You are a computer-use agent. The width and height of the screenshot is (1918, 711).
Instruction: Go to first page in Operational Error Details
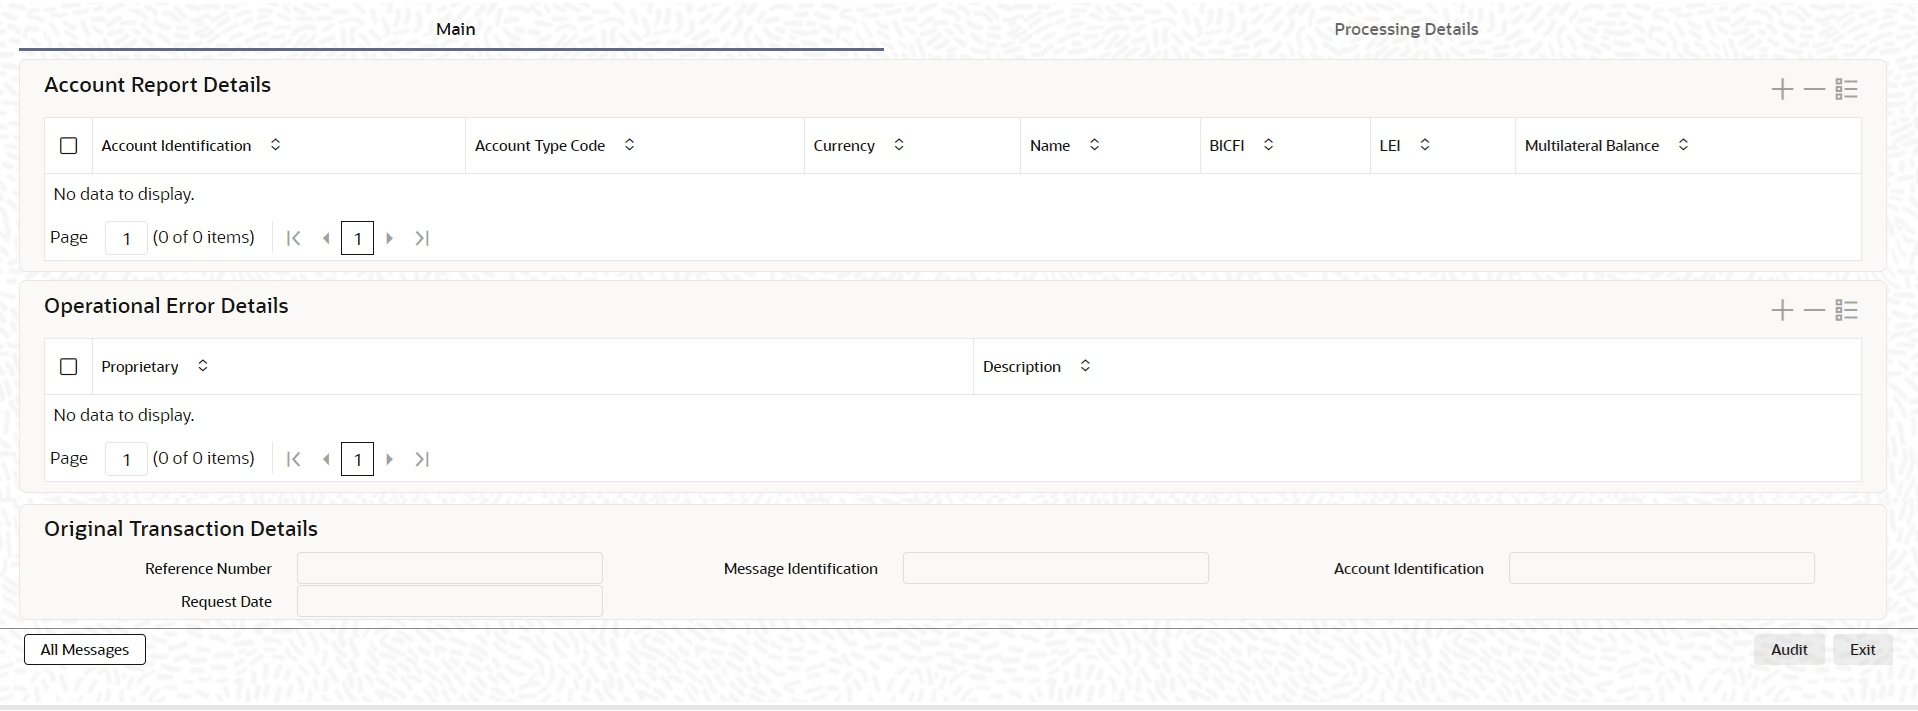click(x=293, y=459)
